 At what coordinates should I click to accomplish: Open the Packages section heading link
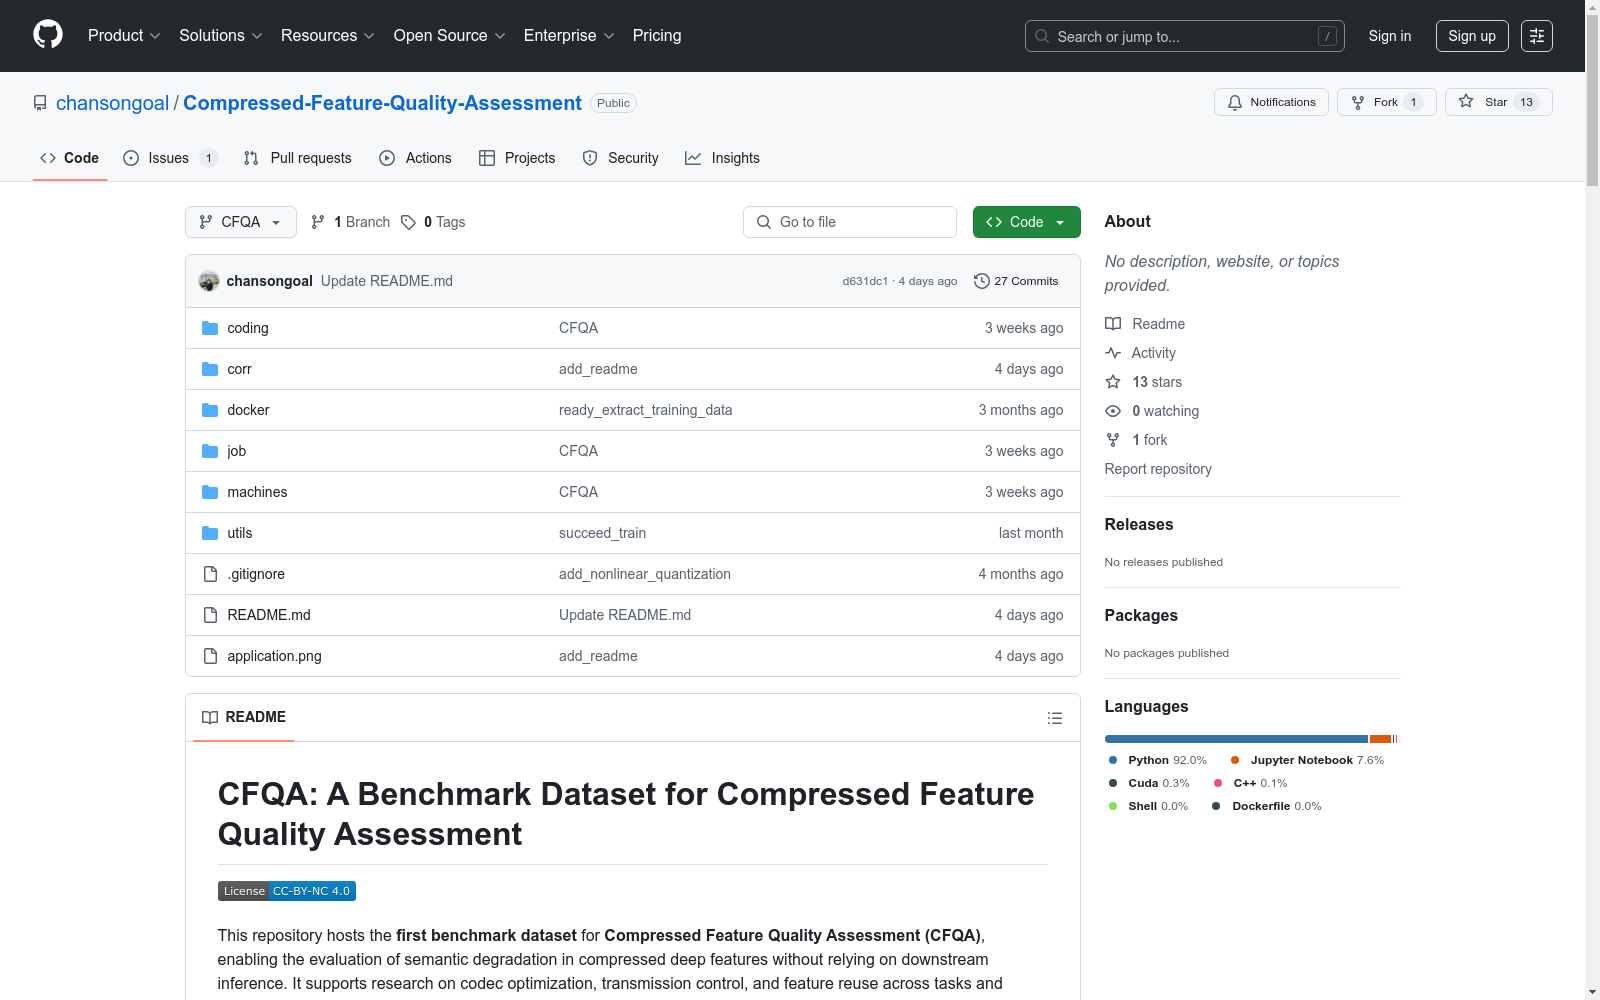coord(1141,616)
